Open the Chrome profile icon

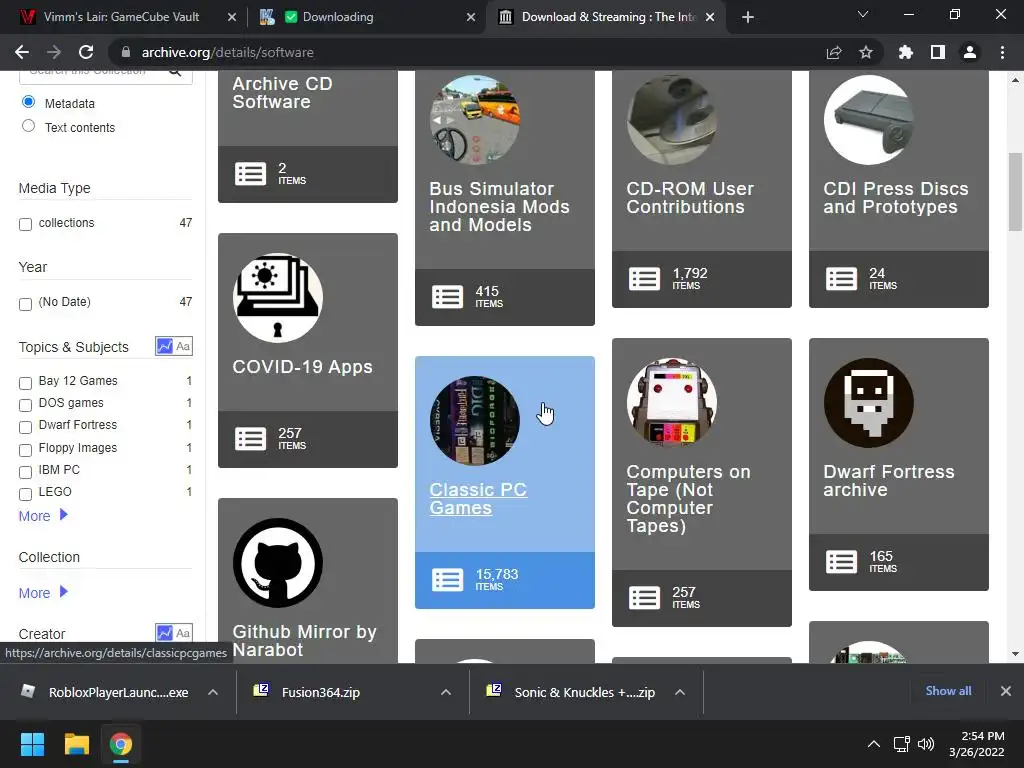tap(970, 52)
